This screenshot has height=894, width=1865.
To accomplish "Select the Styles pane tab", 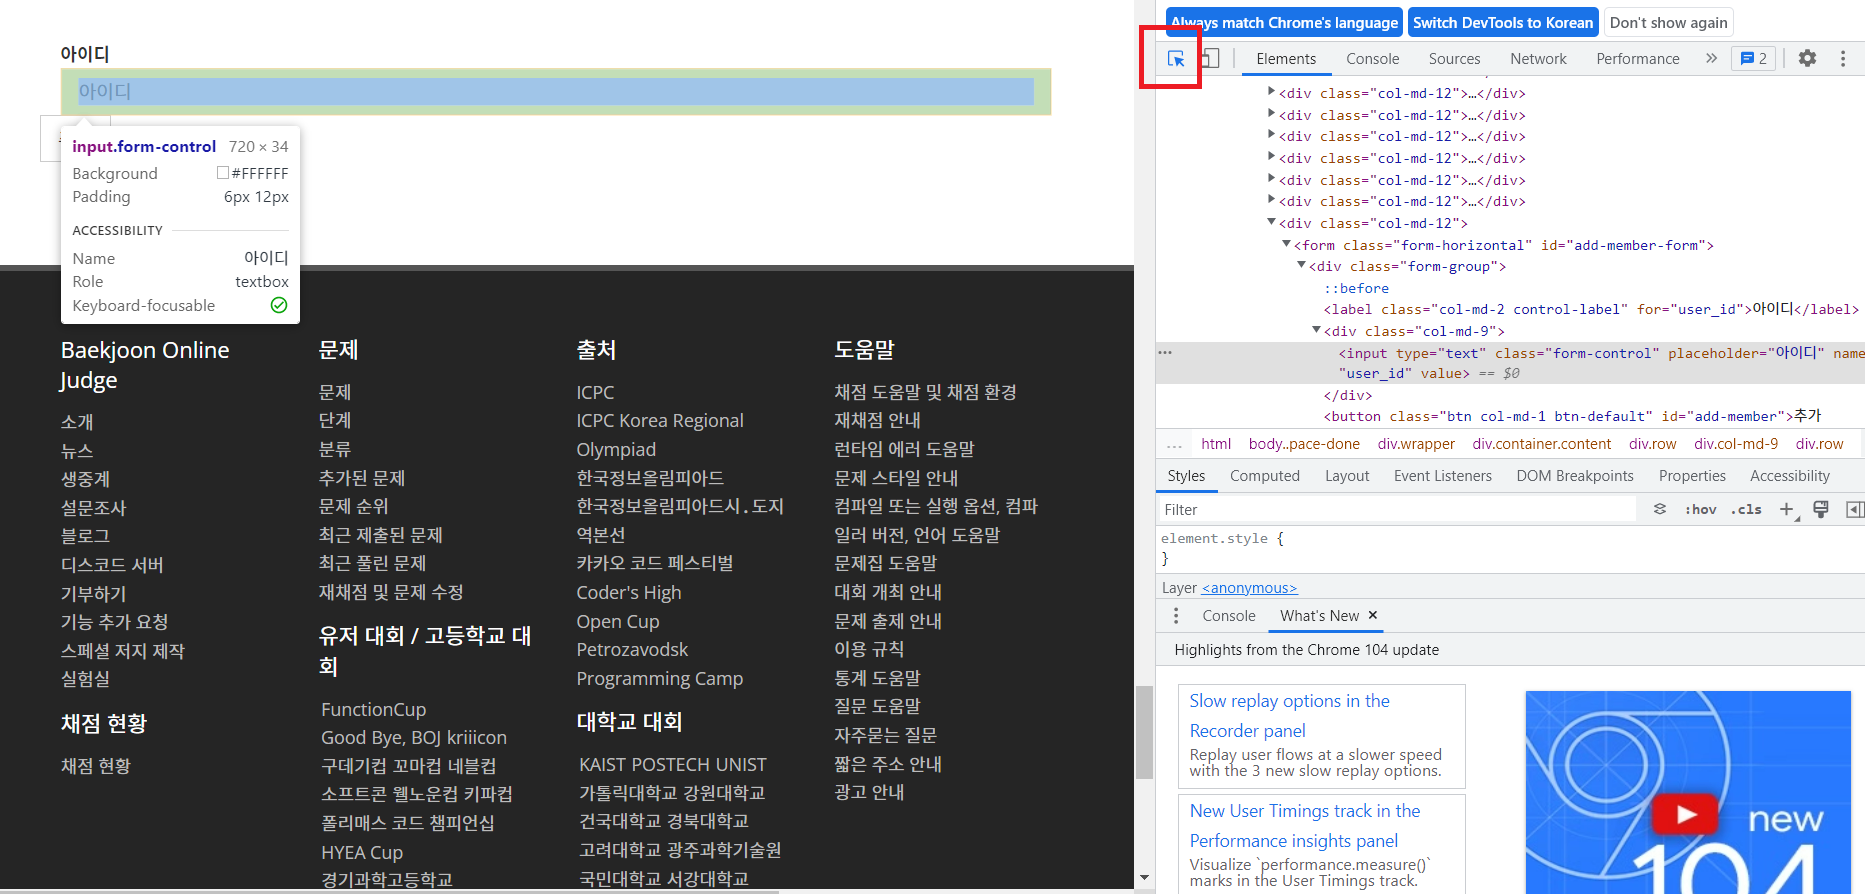I will click(1186, 476).
